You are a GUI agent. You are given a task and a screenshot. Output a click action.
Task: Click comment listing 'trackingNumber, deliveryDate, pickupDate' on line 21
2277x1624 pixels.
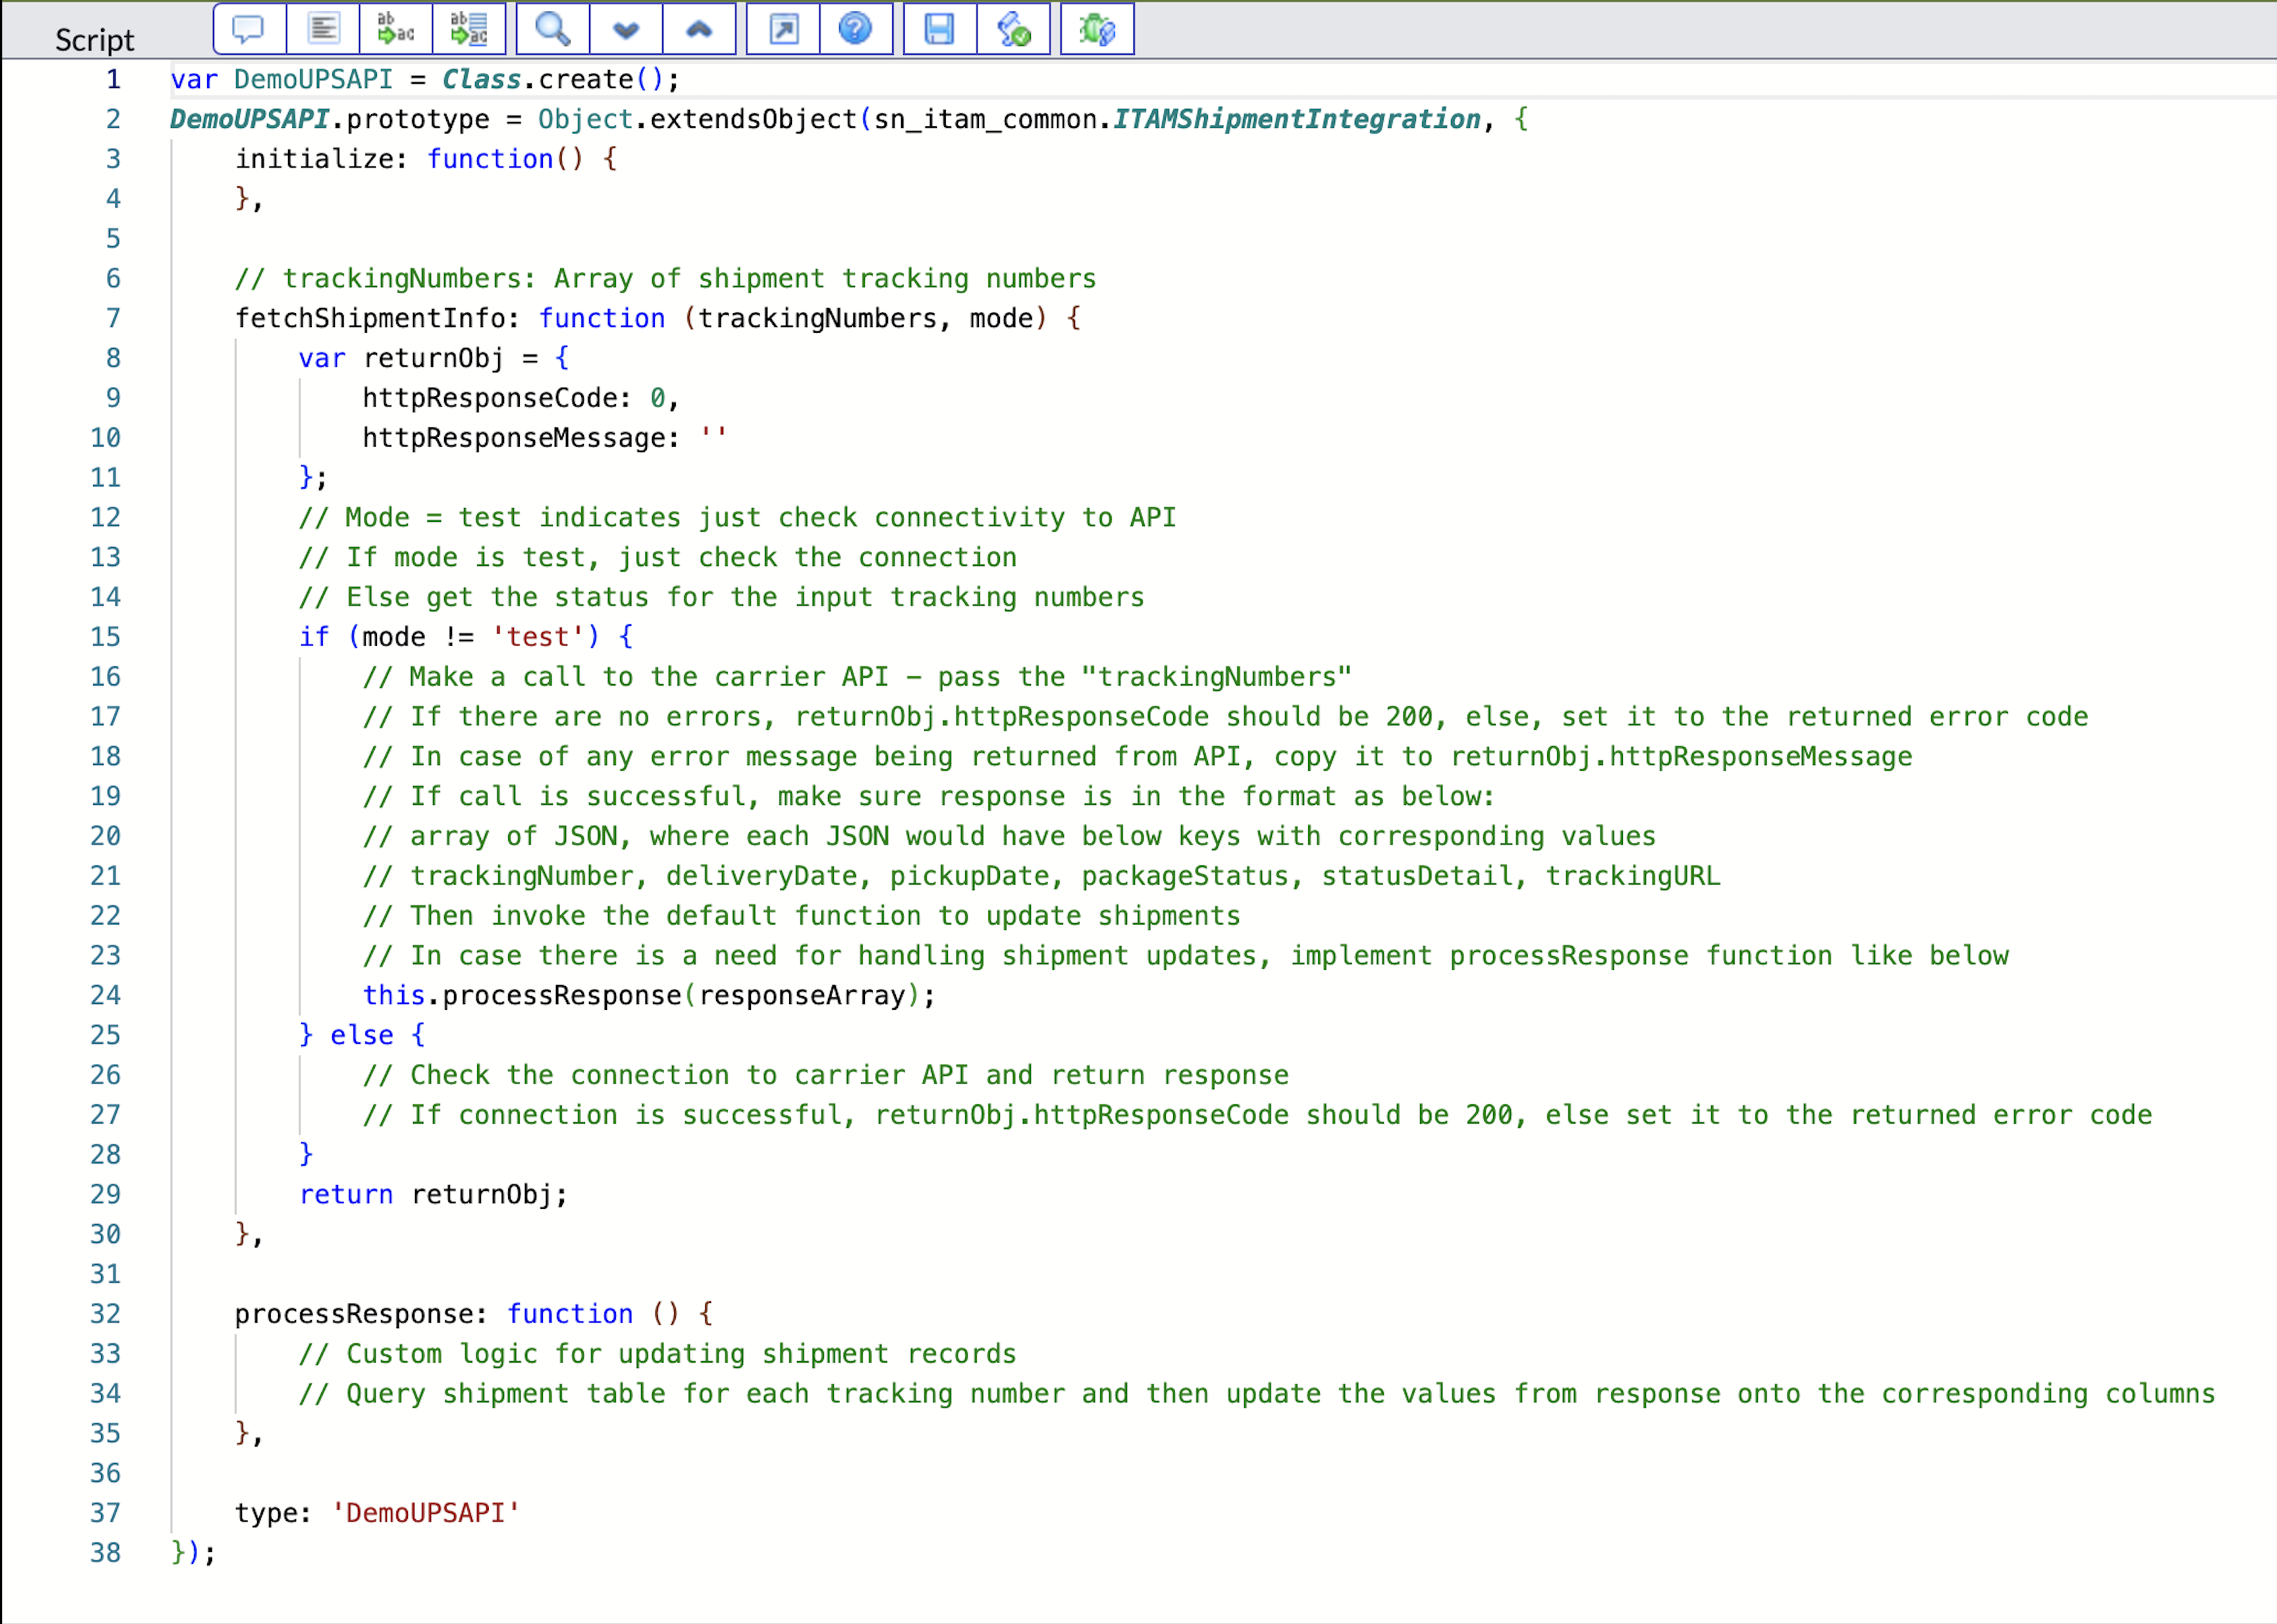tap(1041, 876)
